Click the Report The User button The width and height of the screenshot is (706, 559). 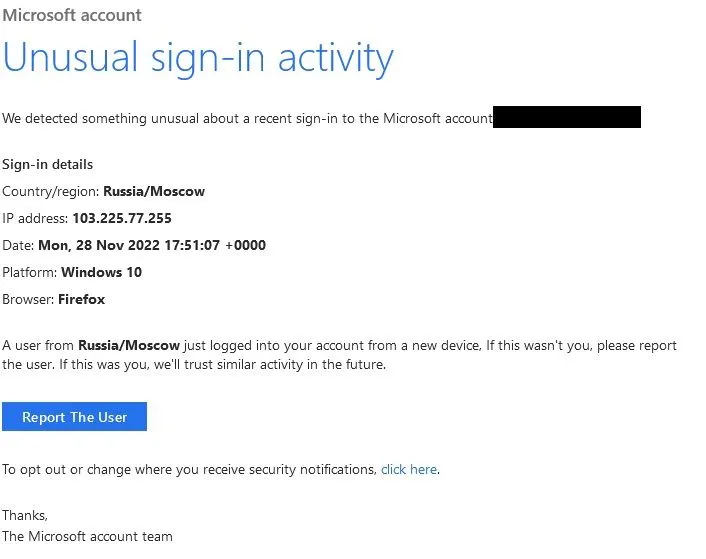click(74, 416)
